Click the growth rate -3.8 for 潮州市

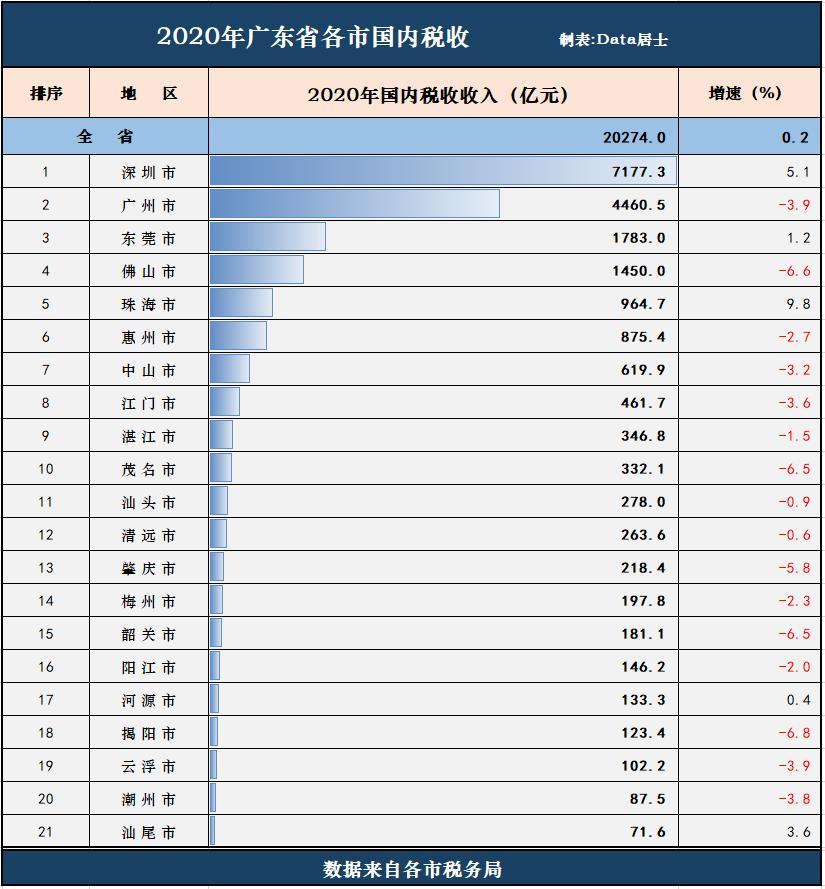(x=794, y=798)
